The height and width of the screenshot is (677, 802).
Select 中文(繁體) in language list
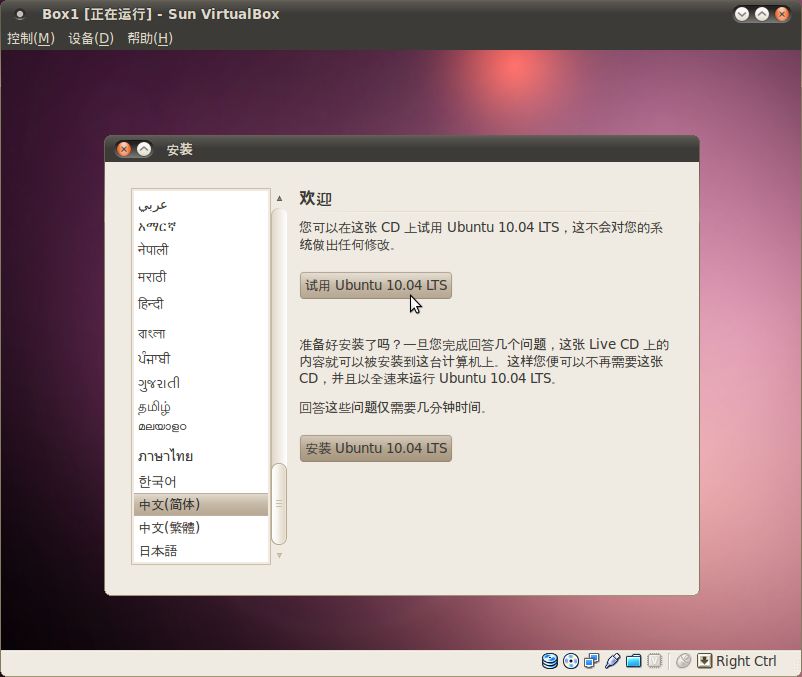tap(200, 528)
